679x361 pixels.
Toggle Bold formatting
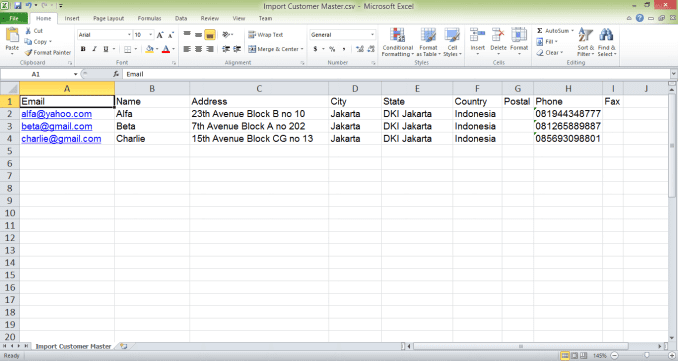coord(83,49)
